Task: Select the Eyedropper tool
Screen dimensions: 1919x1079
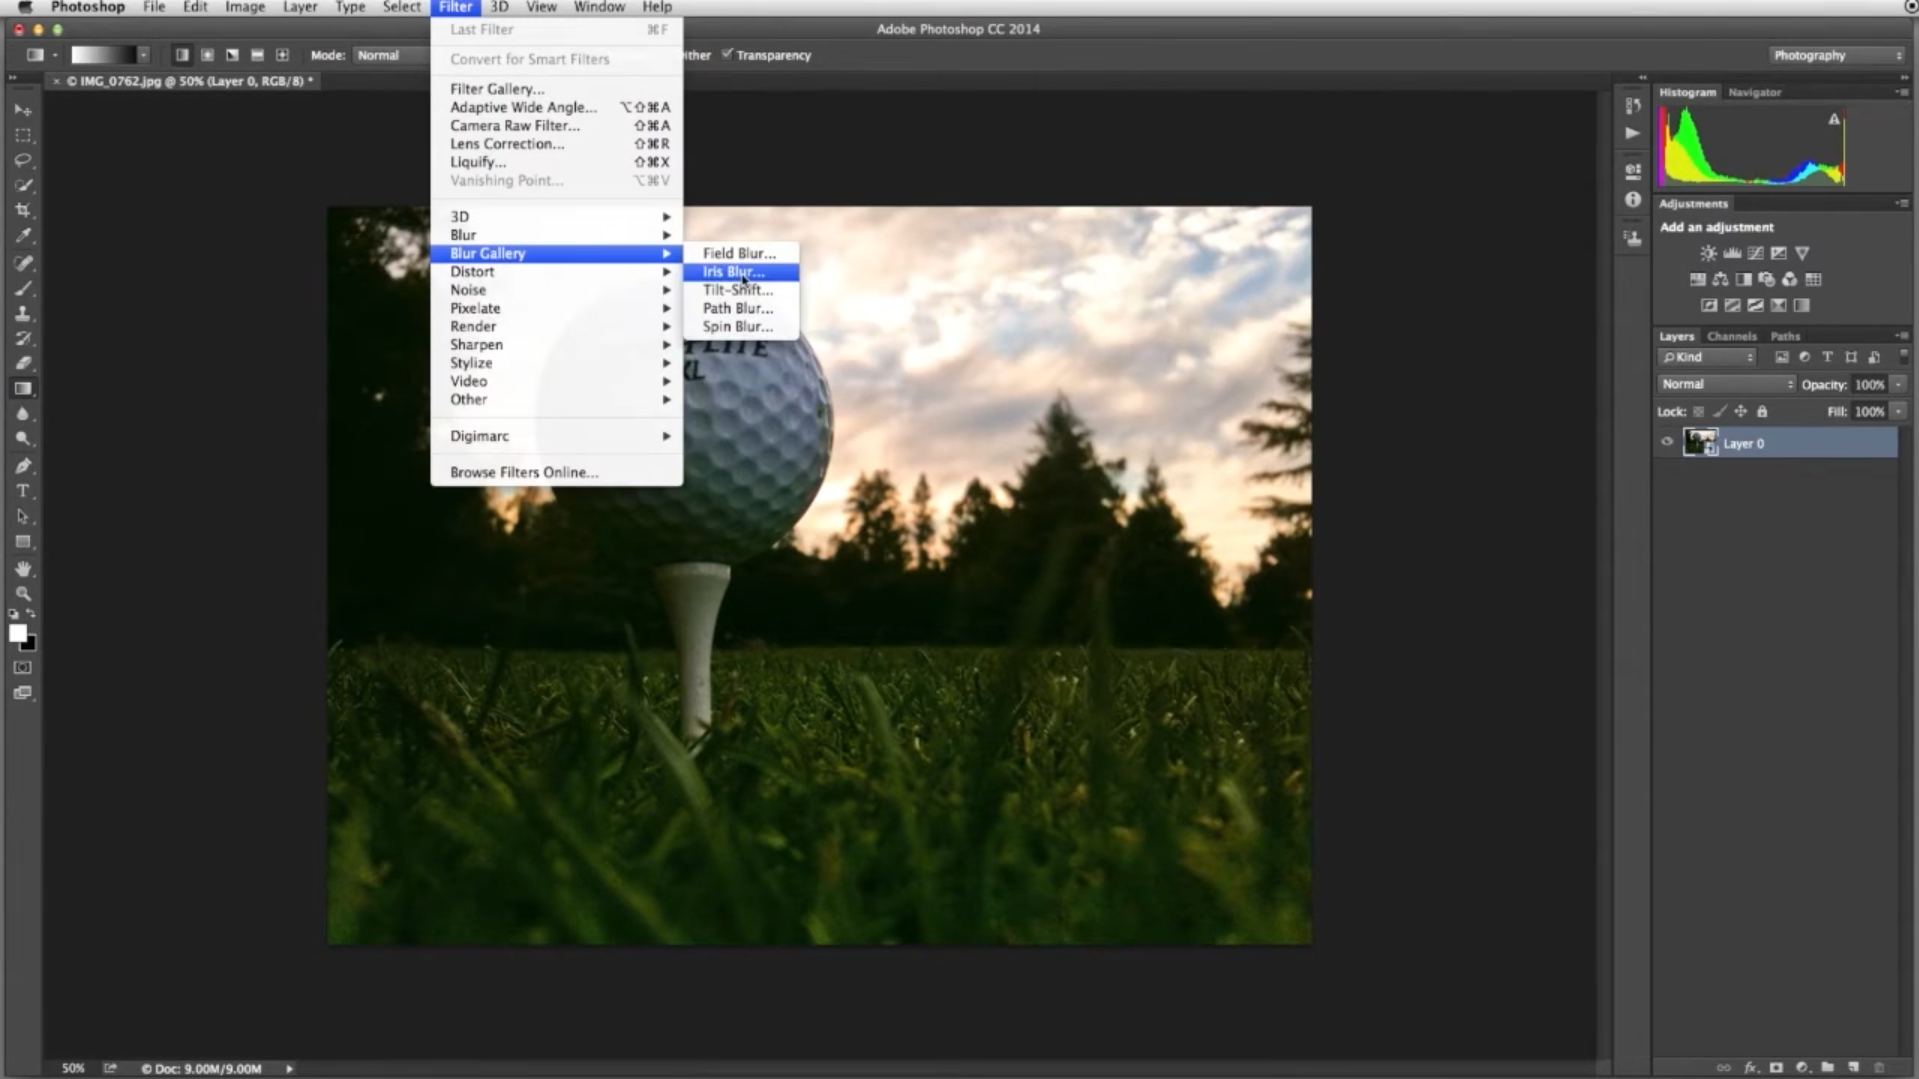Action: pos(23,236)
